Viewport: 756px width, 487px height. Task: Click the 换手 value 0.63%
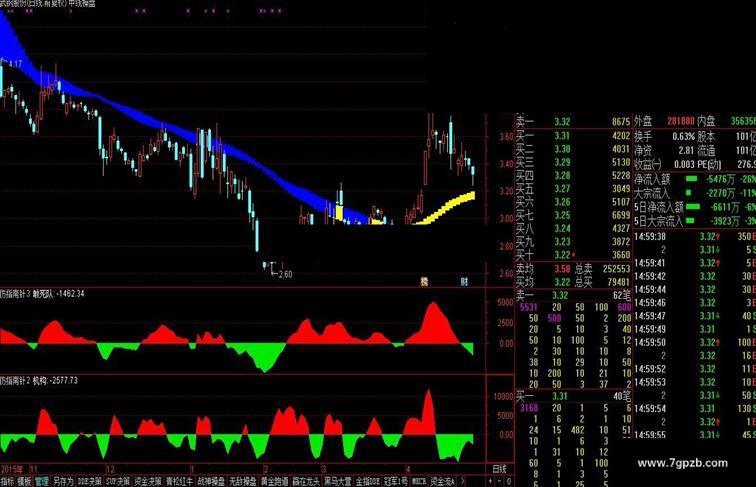(684, 136)
